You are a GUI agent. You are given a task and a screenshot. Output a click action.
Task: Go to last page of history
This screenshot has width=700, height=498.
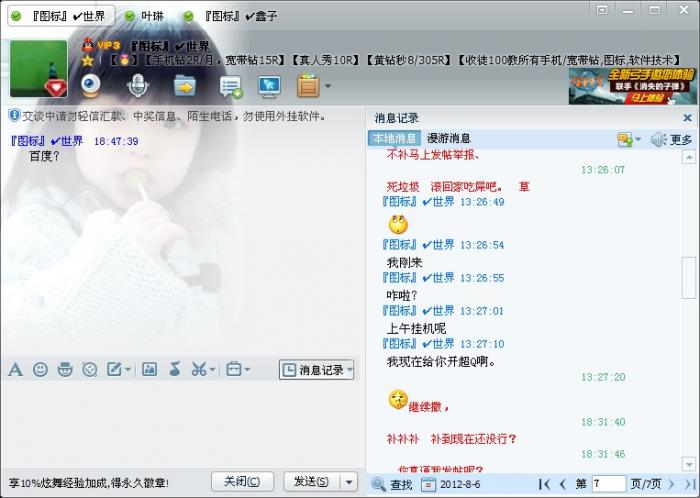point(689,484)
